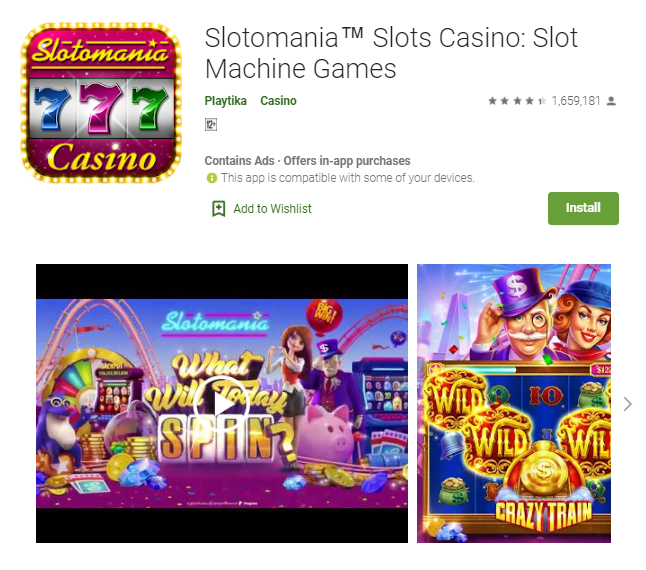Click the Slotomania Slots Casino title
This screenshot has width=646, height=570.
pos(391,53)
